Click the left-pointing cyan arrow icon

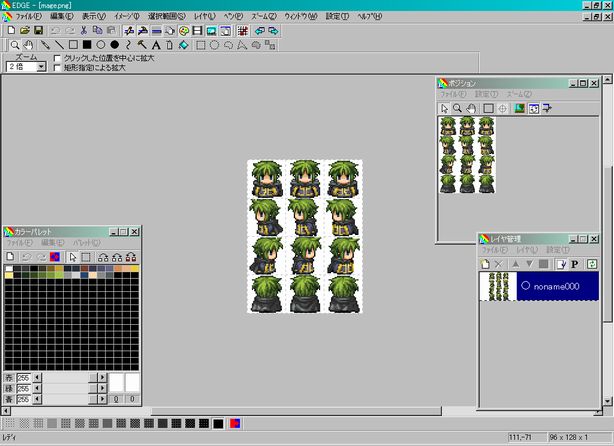click(260, 31)
